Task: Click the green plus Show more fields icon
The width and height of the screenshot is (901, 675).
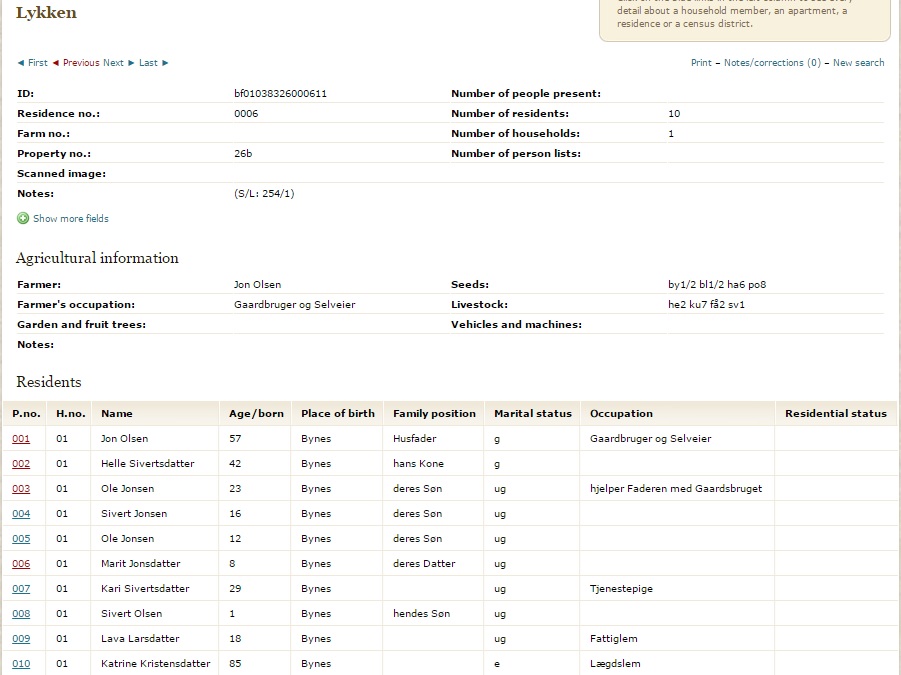Action: coord(23,218)
